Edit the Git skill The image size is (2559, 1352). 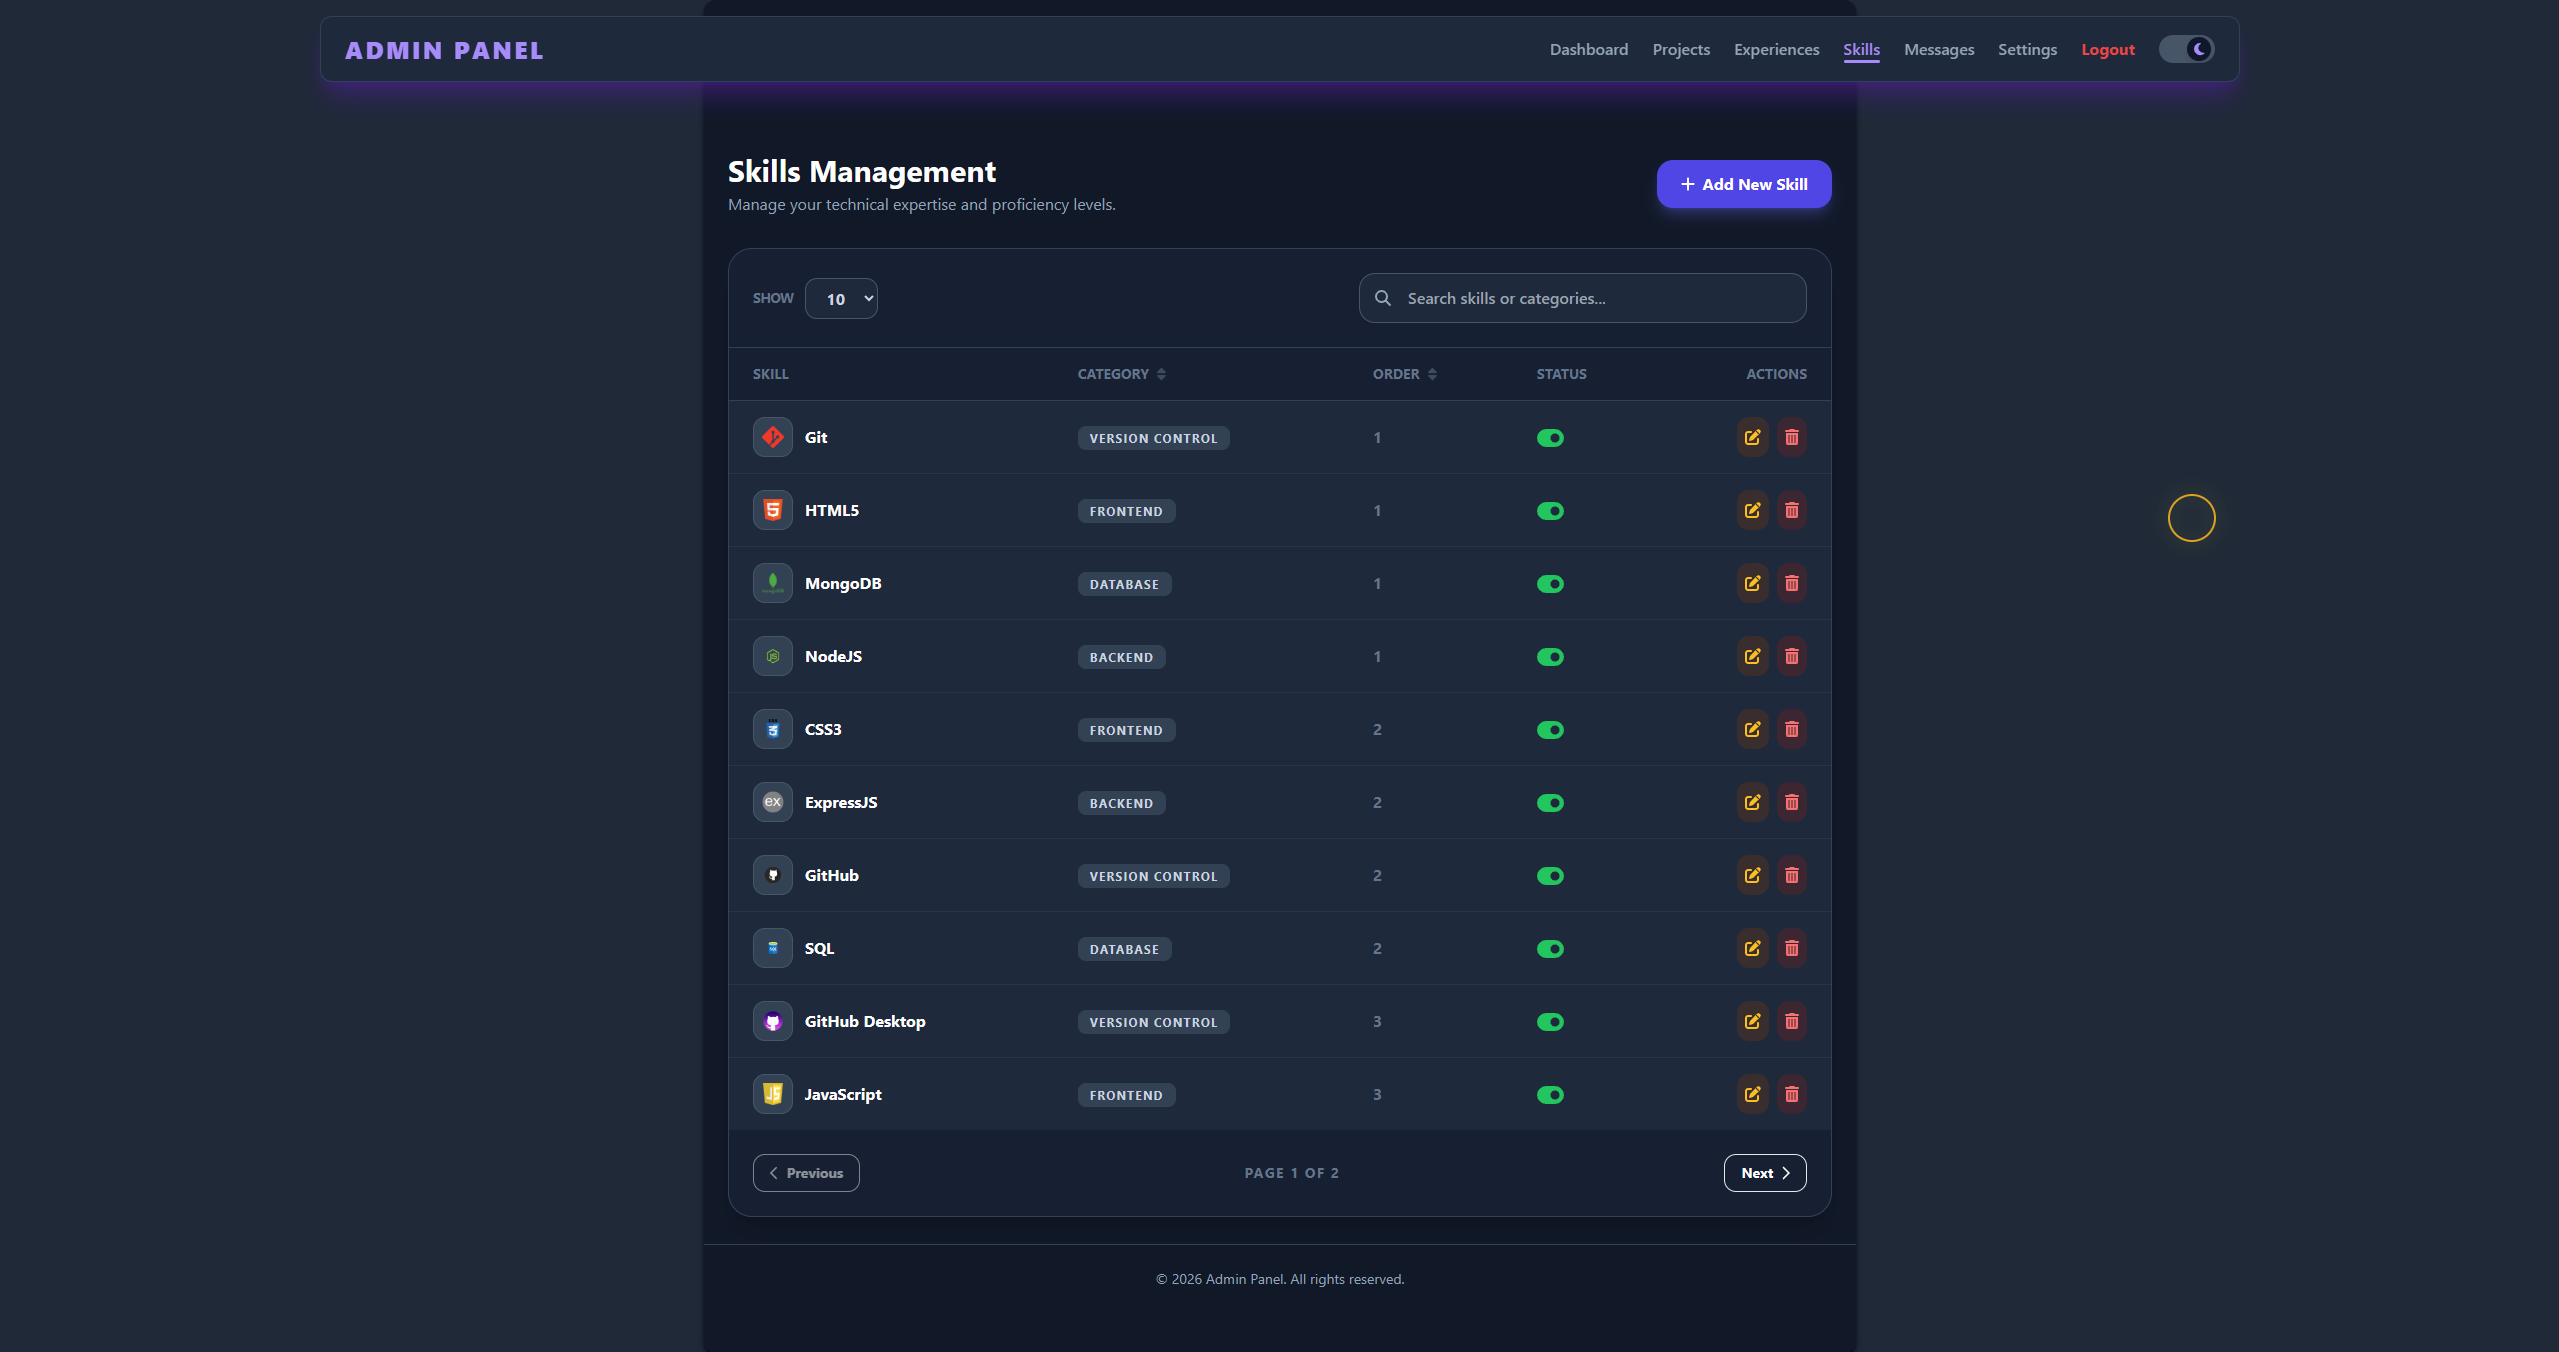[1752, 437]
